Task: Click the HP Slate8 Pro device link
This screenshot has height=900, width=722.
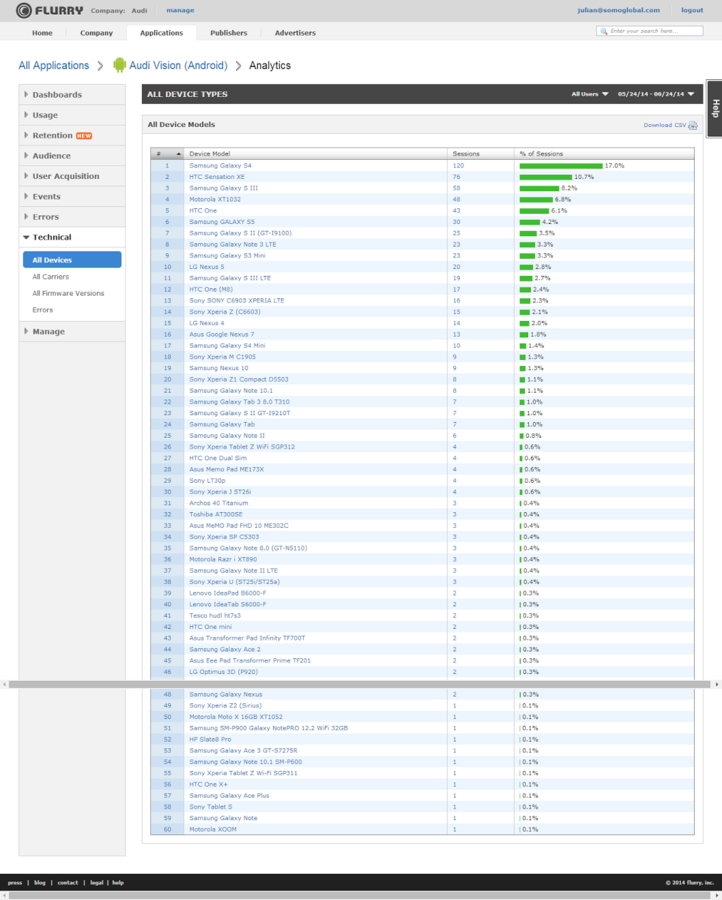Action: (x=210, y=739)
